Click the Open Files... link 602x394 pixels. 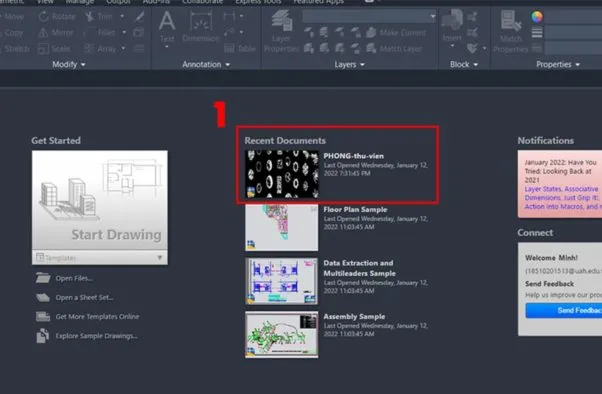point(74,278)
